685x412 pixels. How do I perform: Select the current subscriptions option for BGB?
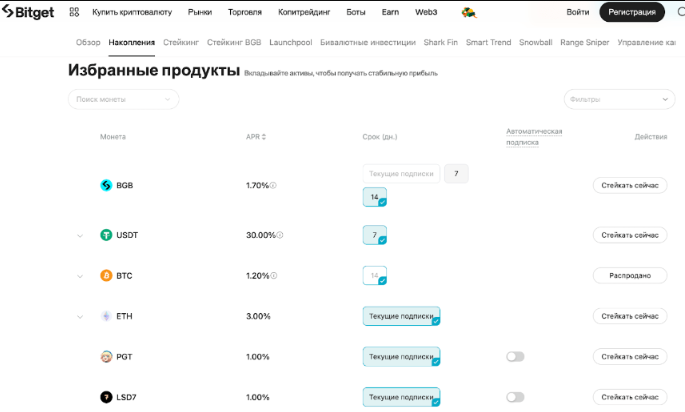pos(401,173)
